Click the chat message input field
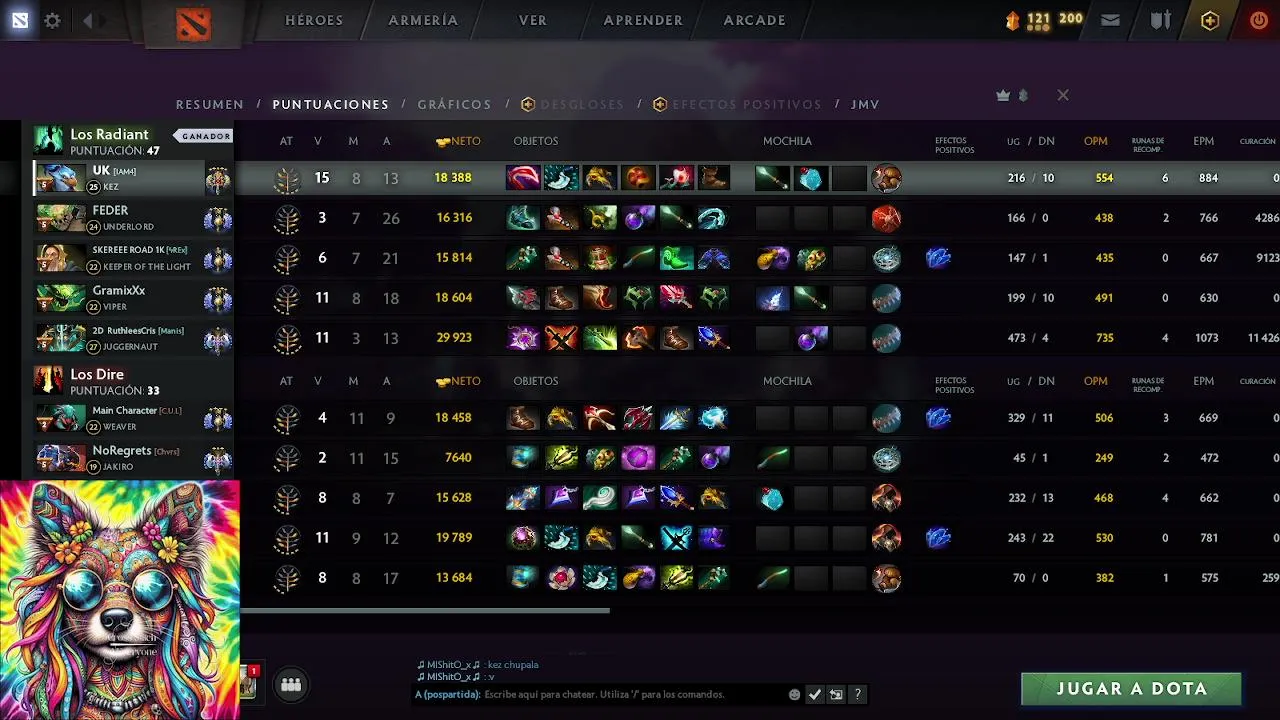This screenshot has width=1280, height=720. pos(634,694)
